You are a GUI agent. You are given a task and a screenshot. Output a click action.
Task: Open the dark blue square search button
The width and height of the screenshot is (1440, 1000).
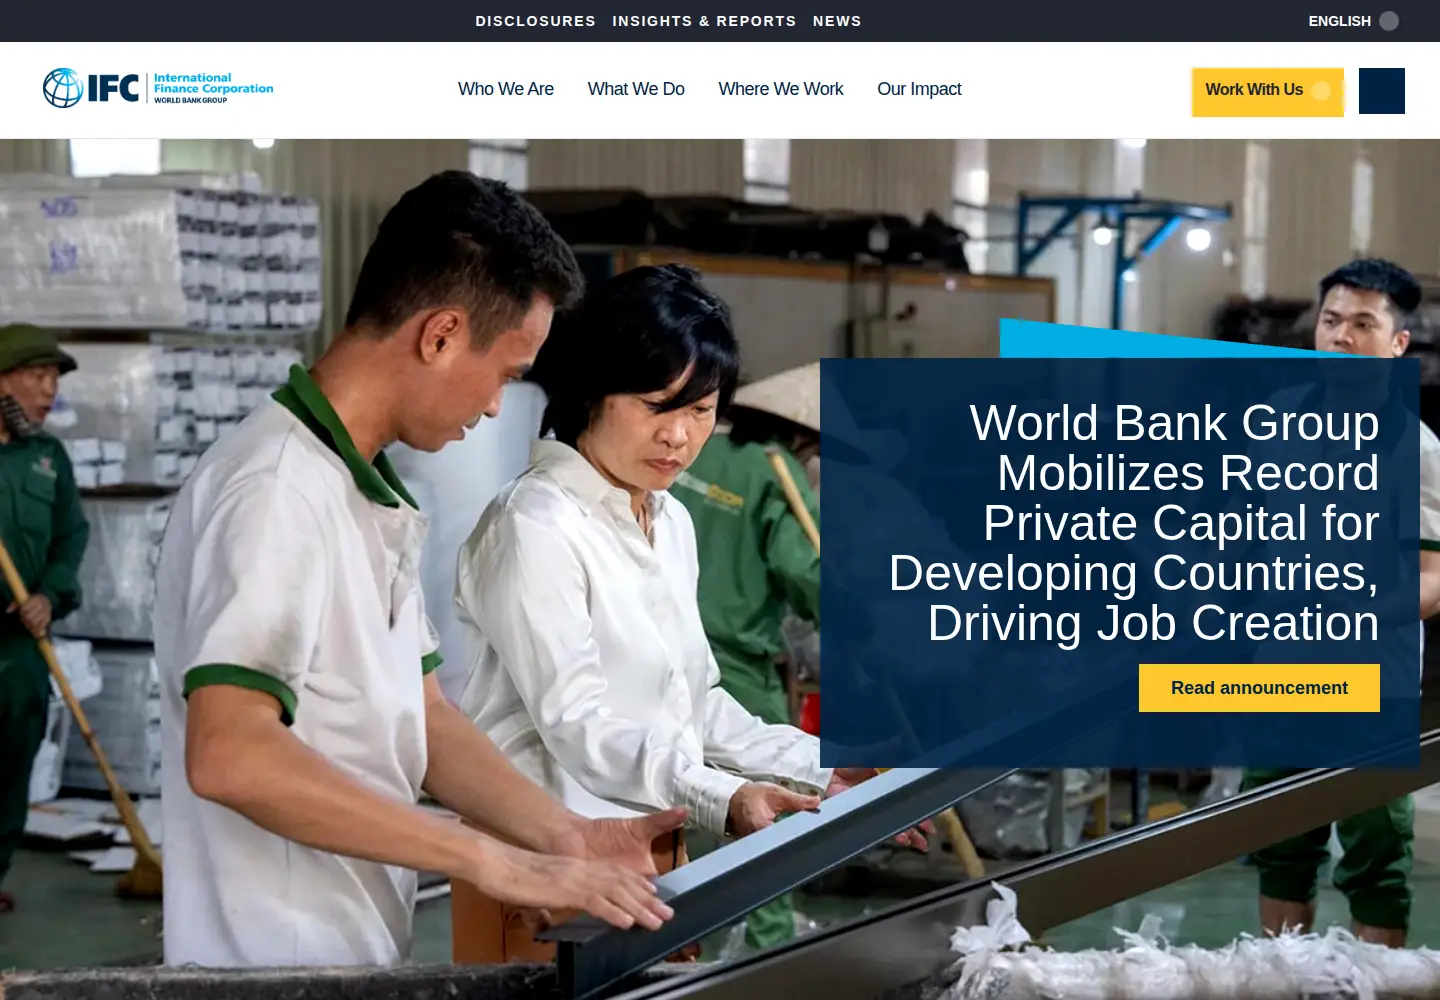(x=1381, y=91)
